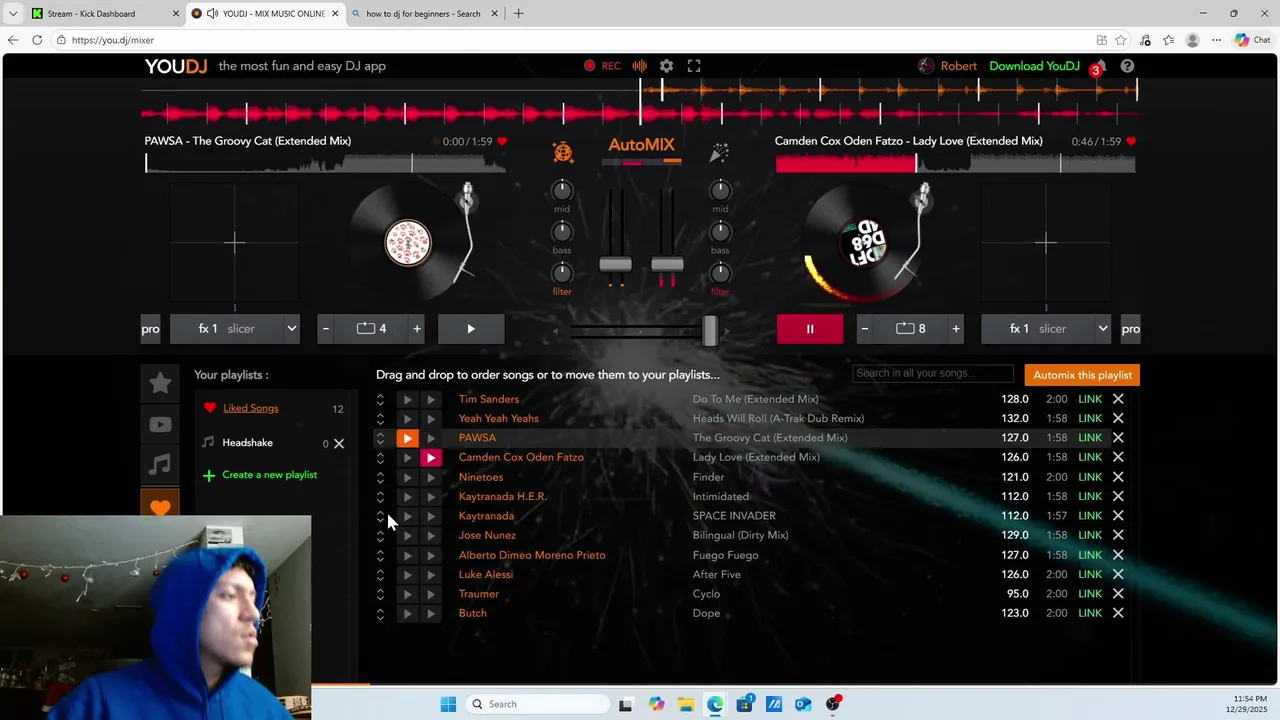Open the music note sidebar tab
The image size is (1280, 720).
pos(160,465)
